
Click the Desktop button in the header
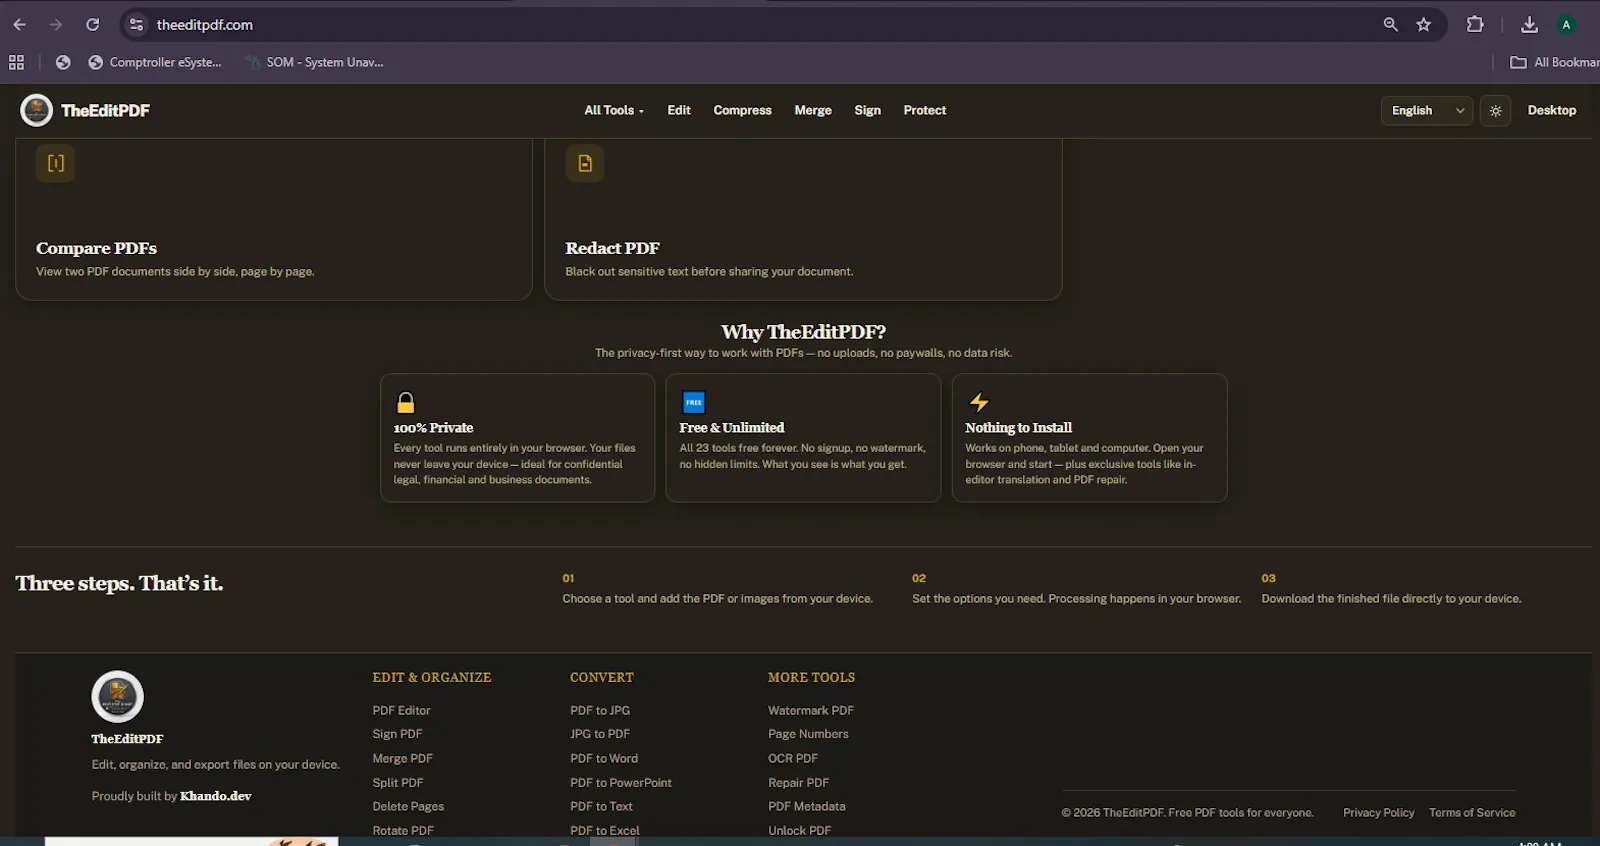point(1552,110)
